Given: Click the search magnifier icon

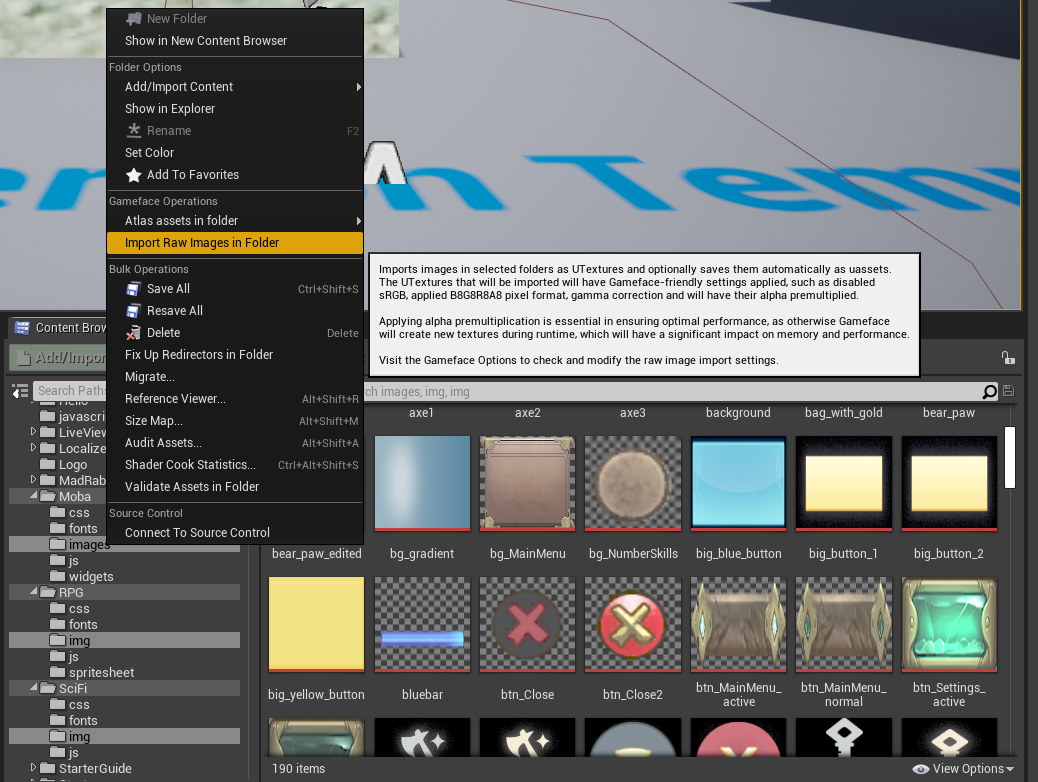Looking at the screenshot, I should click(x=989, y=392).
